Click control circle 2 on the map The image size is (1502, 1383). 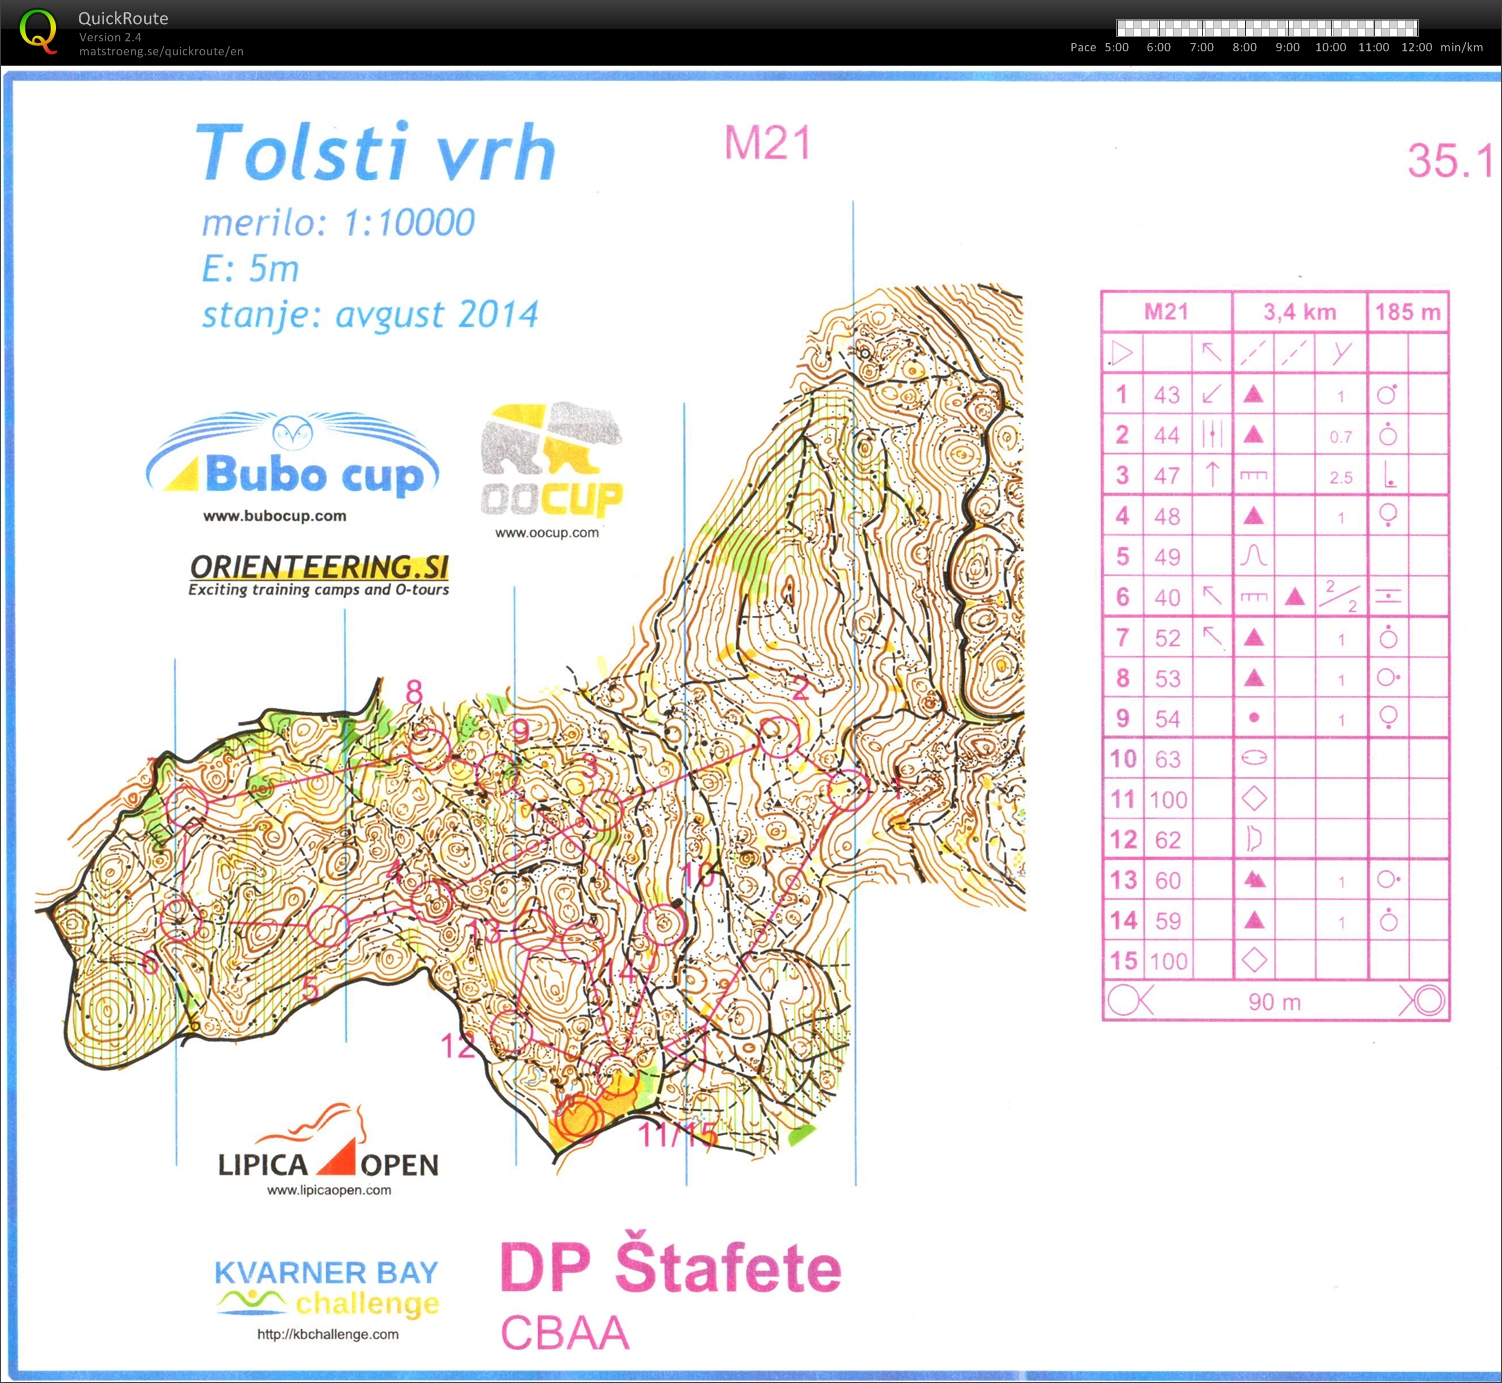coord(778,737)
